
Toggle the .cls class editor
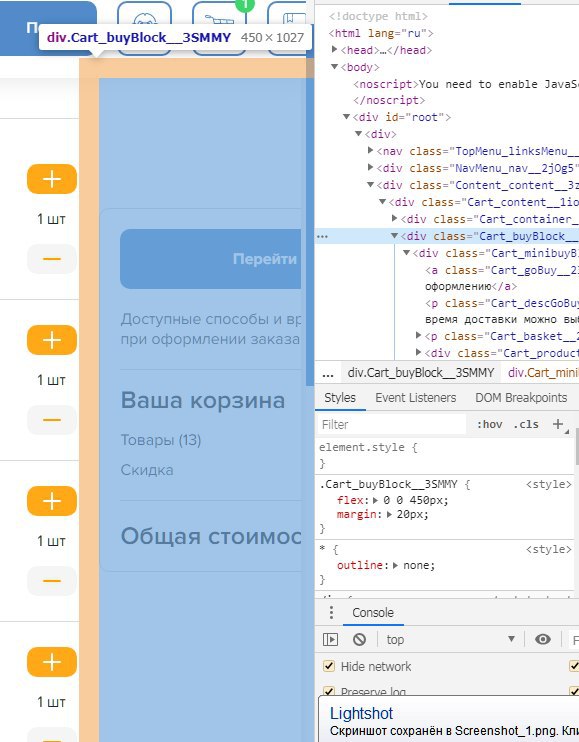(526, 424)
